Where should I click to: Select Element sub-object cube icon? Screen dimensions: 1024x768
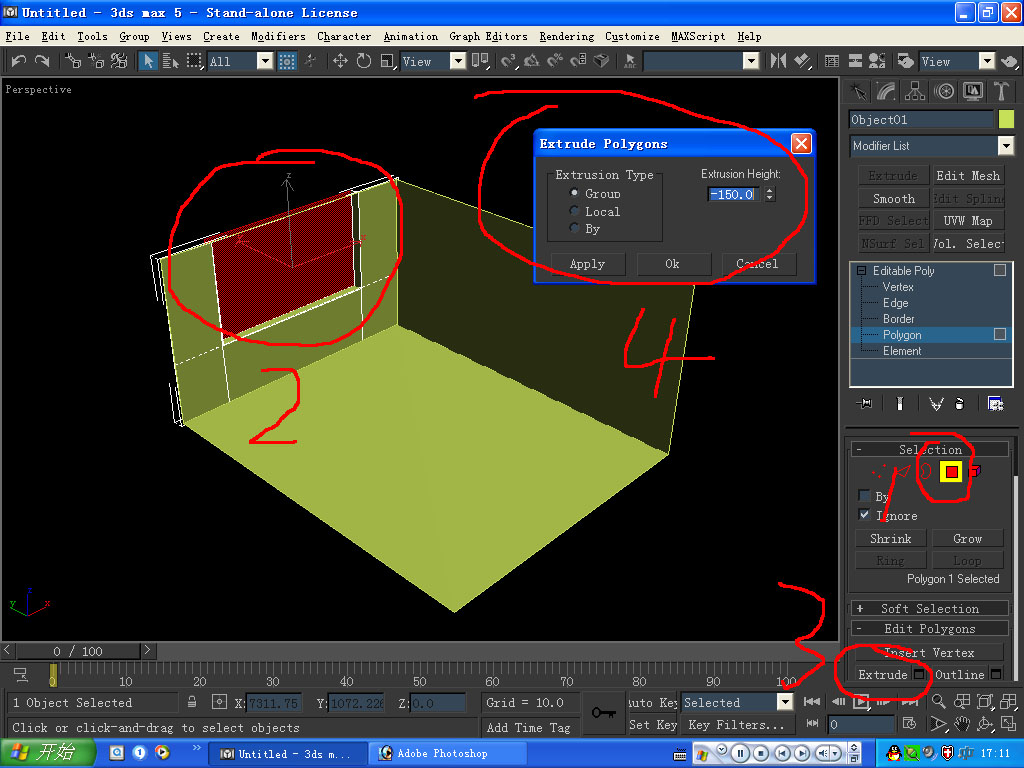[975, 471]
